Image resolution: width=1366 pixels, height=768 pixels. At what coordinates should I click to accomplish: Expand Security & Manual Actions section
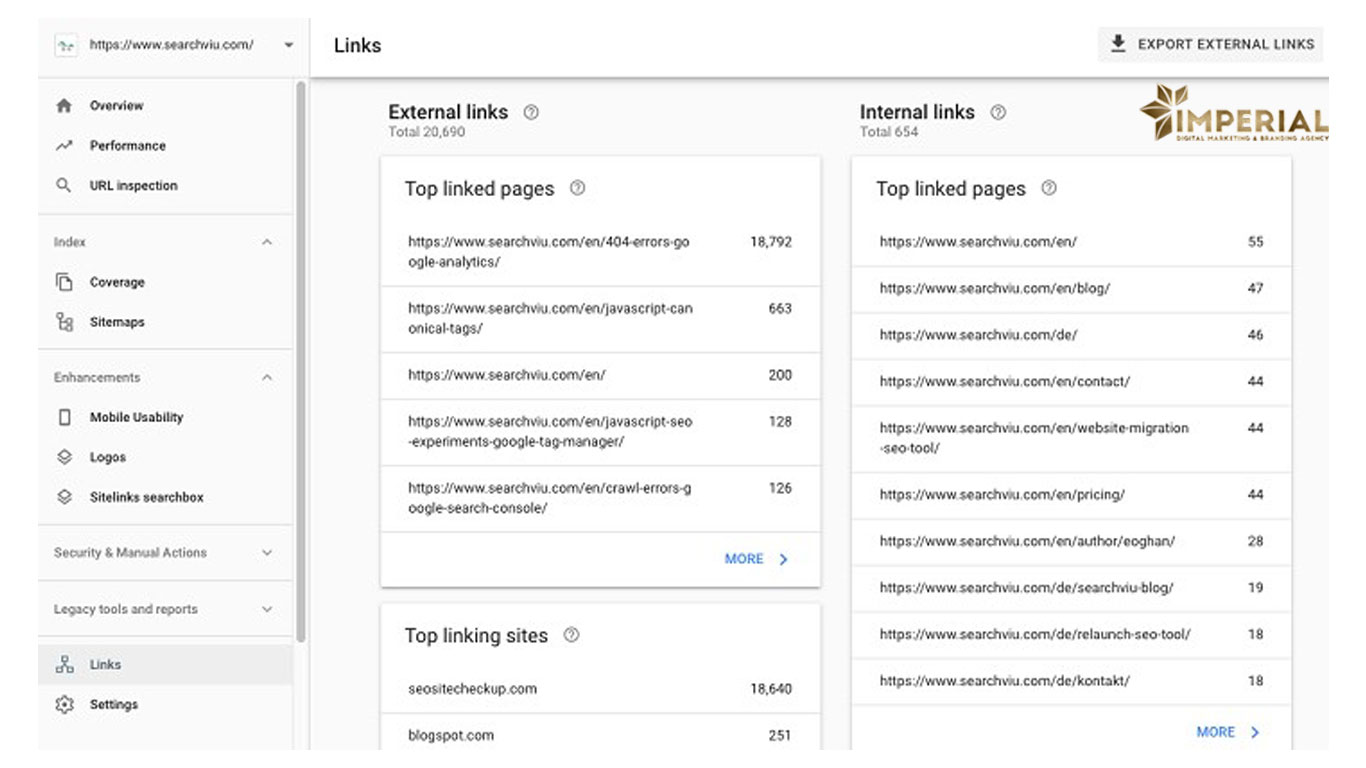[267, 553]
